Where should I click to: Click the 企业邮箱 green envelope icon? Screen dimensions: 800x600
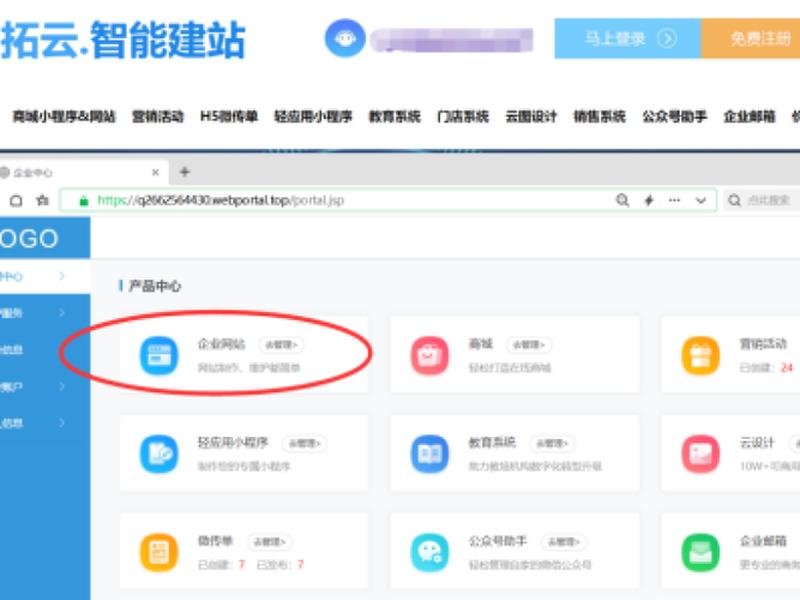pyautogui.click(x=701, y=553)
